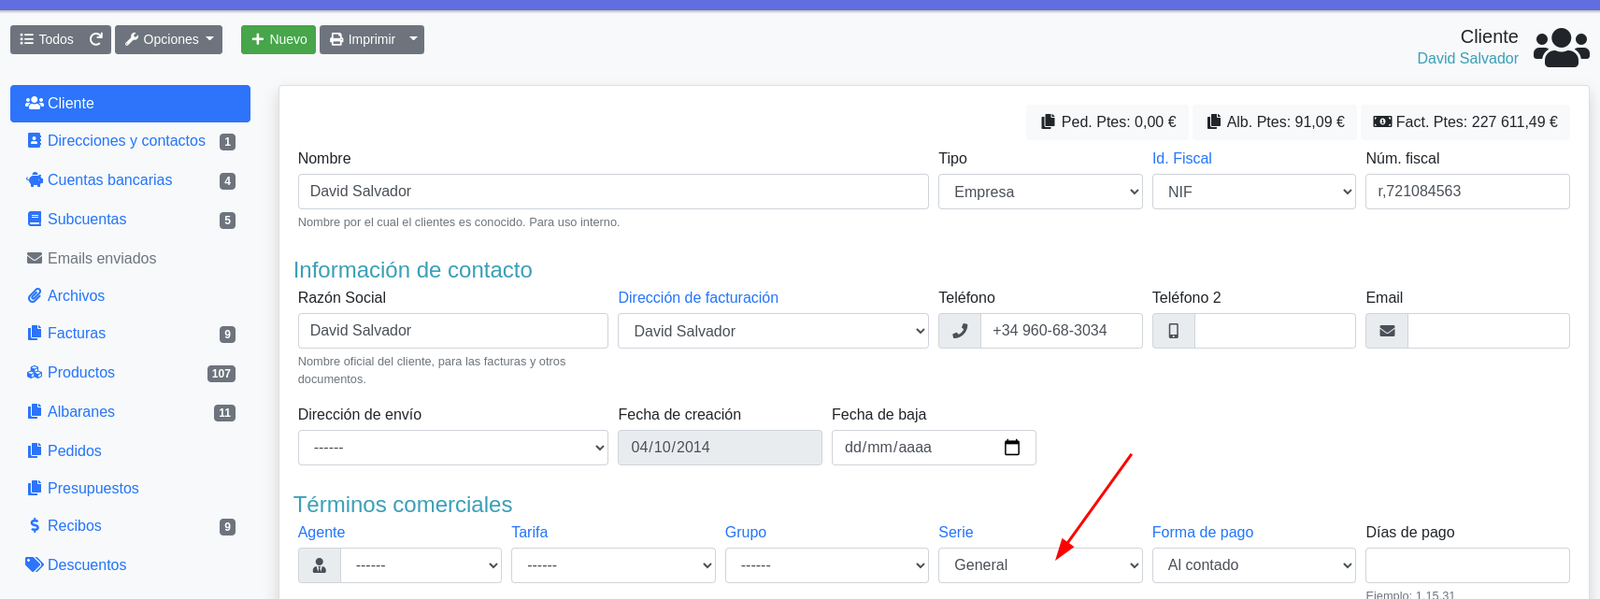The image size is (1600, 599).
Task: Open the Forma de pago dropdown
Action: point(1254,565)
